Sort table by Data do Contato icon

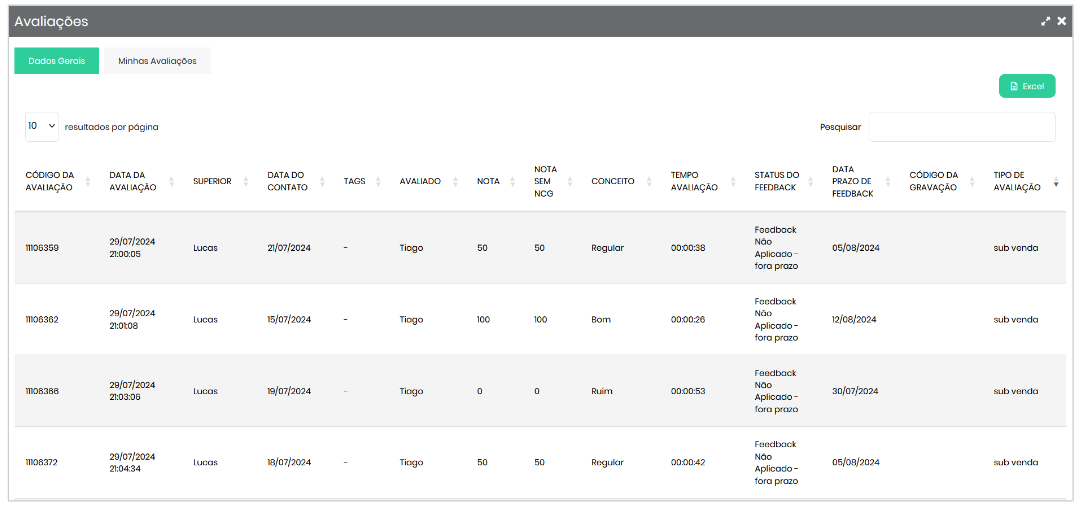[323, 182]
